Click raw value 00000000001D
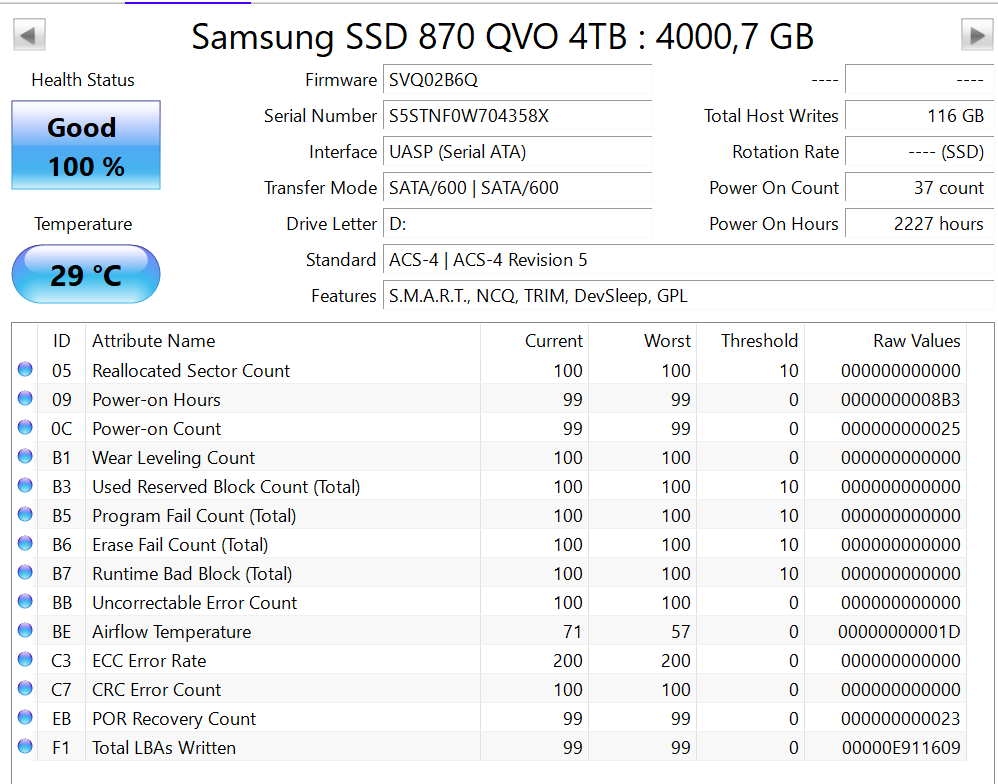 click(899, 632)
